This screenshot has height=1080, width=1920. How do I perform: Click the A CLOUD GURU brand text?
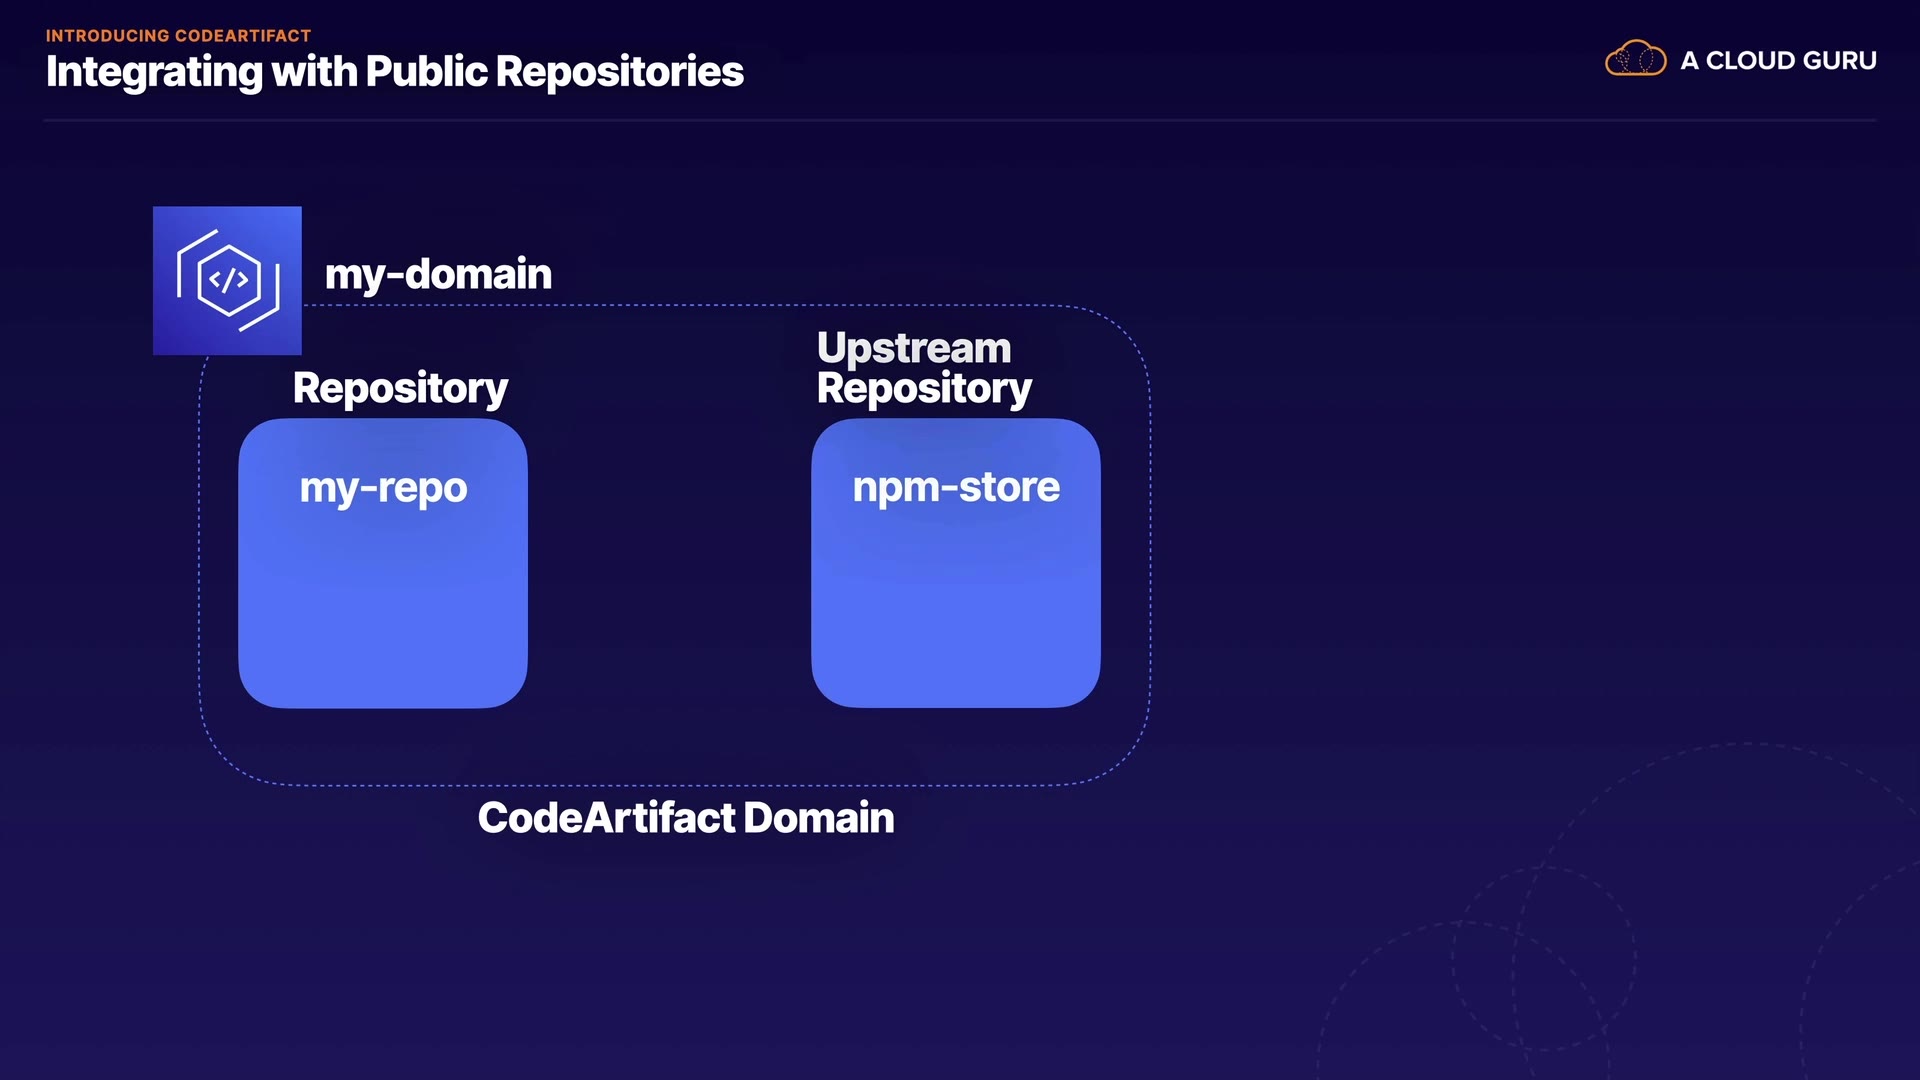coord(1778,60)
